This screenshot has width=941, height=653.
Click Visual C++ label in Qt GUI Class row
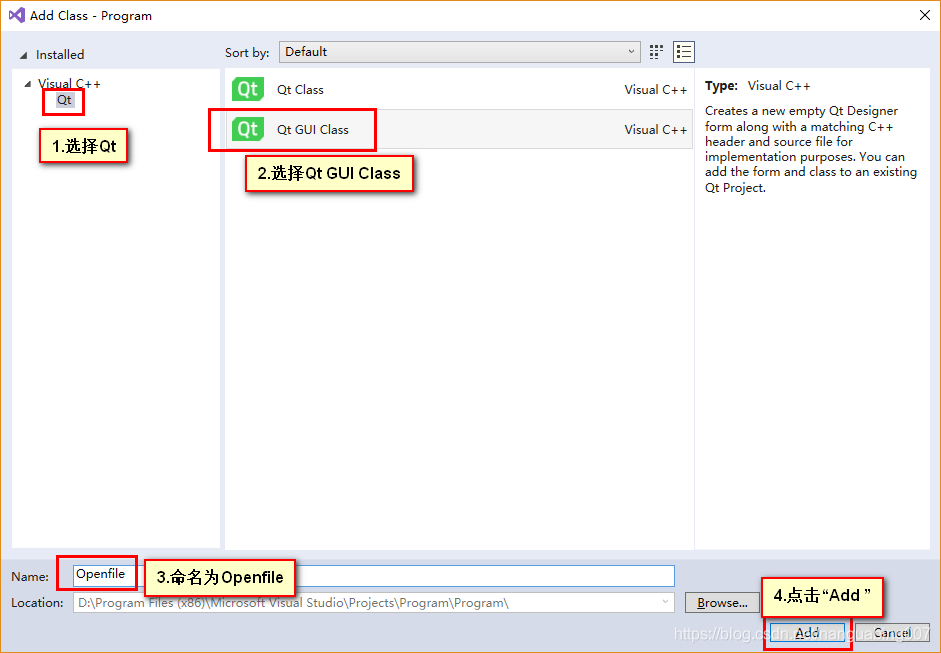pos(655,130)
